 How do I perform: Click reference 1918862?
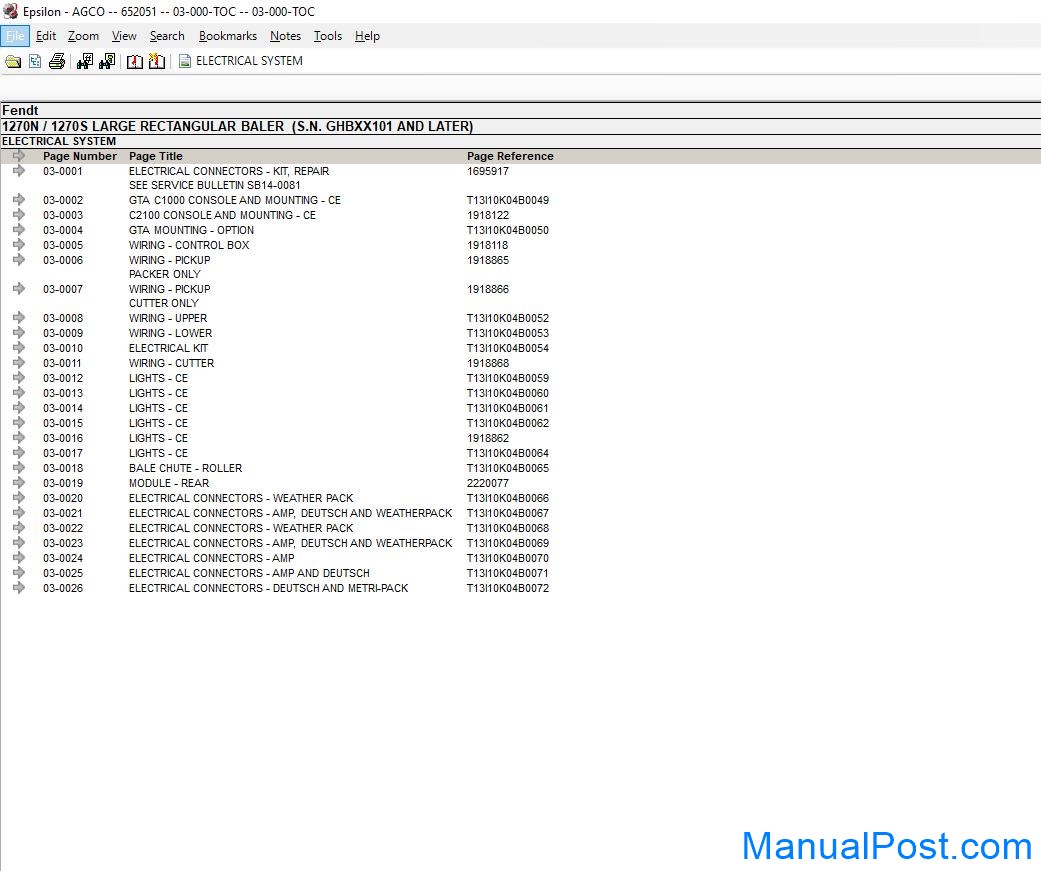point(488,438)
